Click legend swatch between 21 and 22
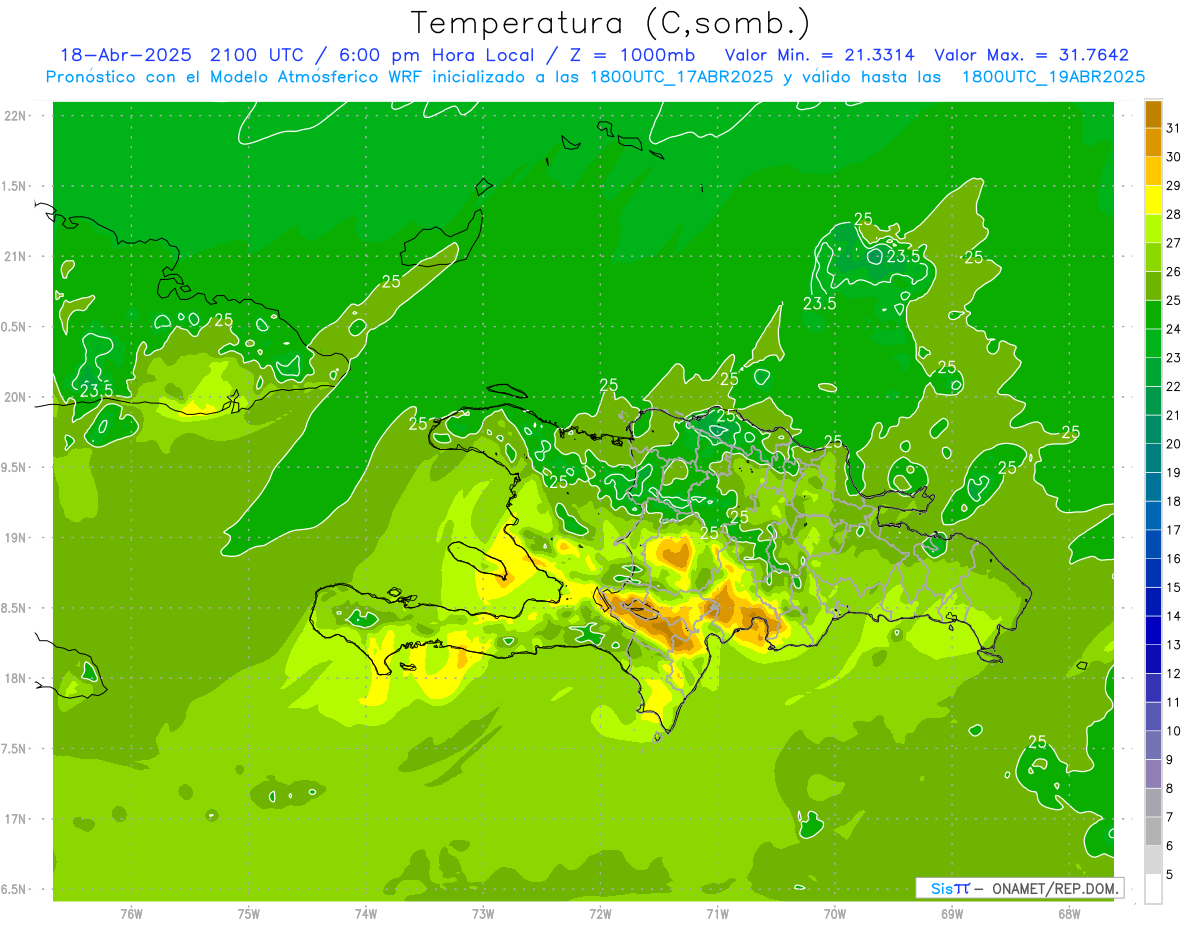The height and width of the screenshot is (927, 1200). [x=1153, y=401]
